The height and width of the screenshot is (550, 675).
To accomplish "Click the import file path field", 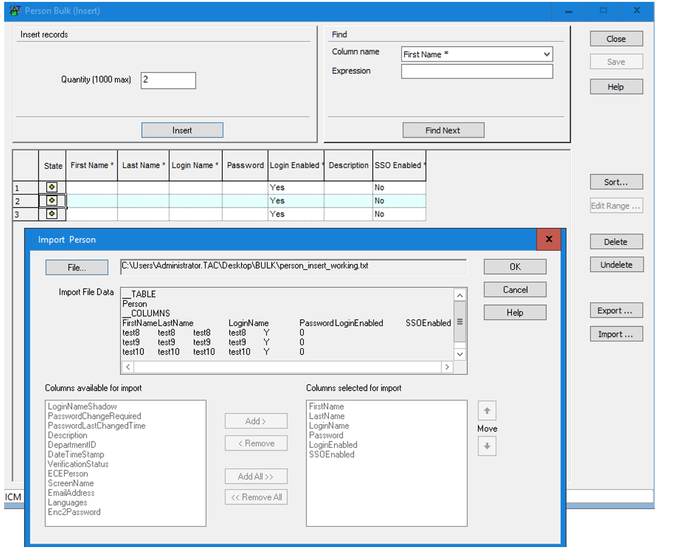I will pyautogui.click(x=293, y=266).
